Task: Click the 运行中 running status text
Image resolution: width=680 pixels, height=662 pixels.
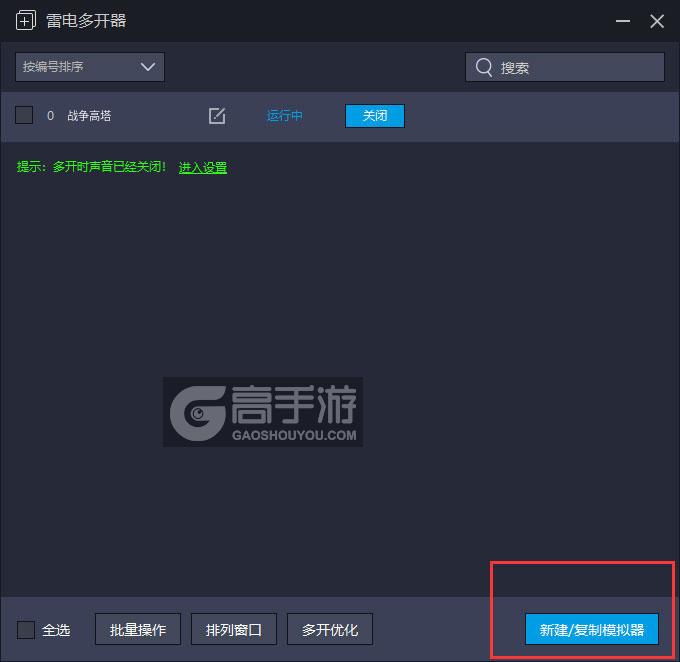Action: 284,116
